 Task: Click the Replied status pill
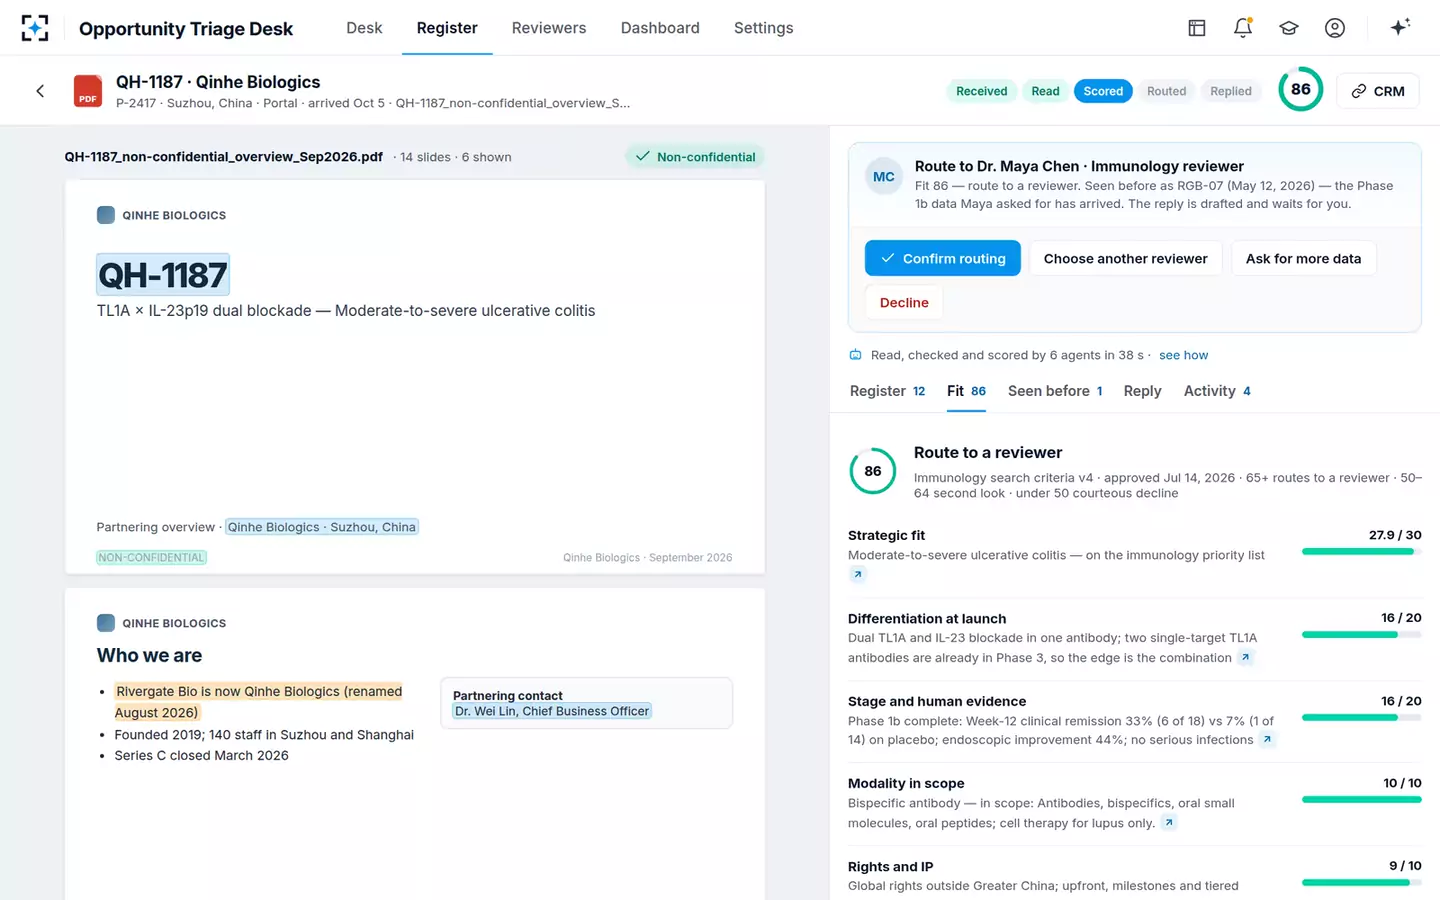1230,91
